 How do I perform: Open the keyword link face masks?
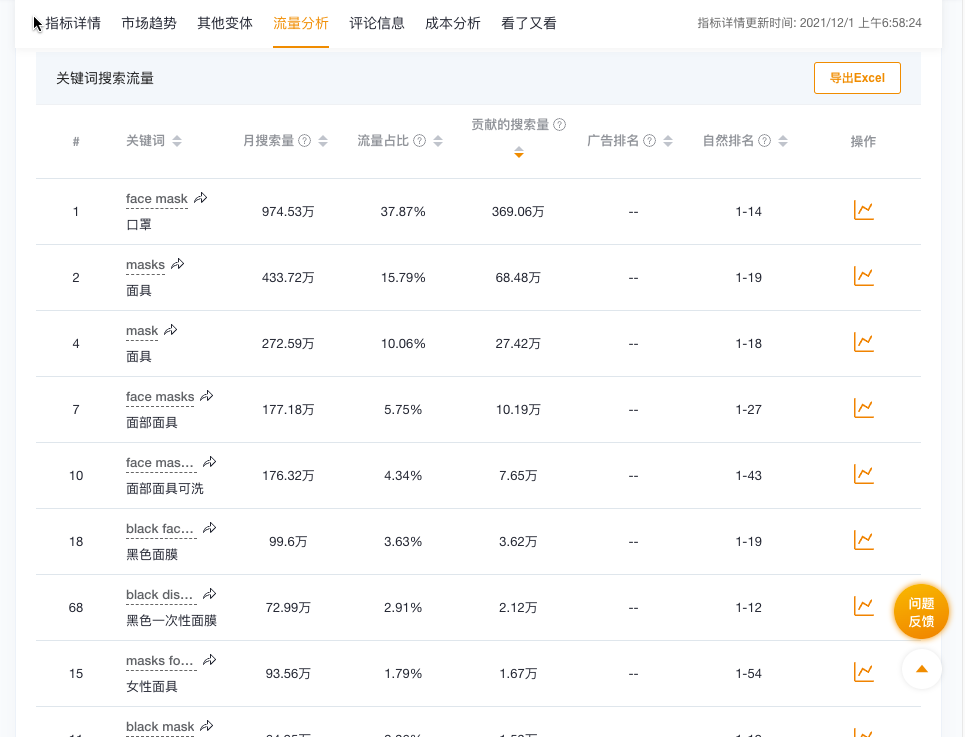click(x=159, y=396)
